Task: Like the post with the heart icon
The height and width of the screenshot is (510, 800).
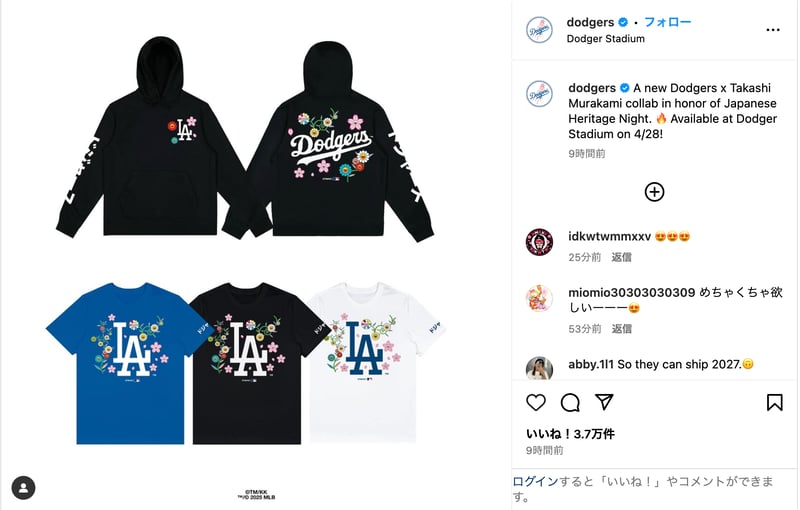Action: tap(536, 402)
